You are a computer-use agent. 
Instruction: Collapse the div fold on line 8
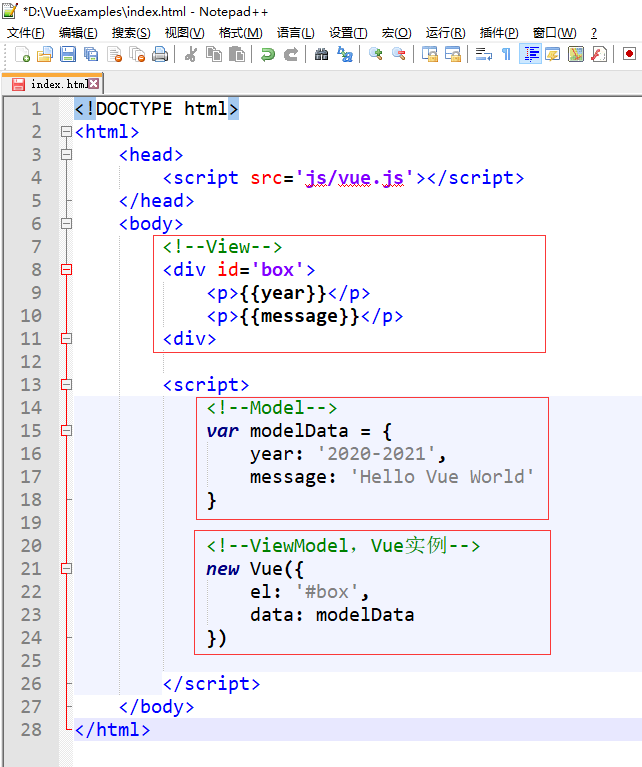pos(67,270)
